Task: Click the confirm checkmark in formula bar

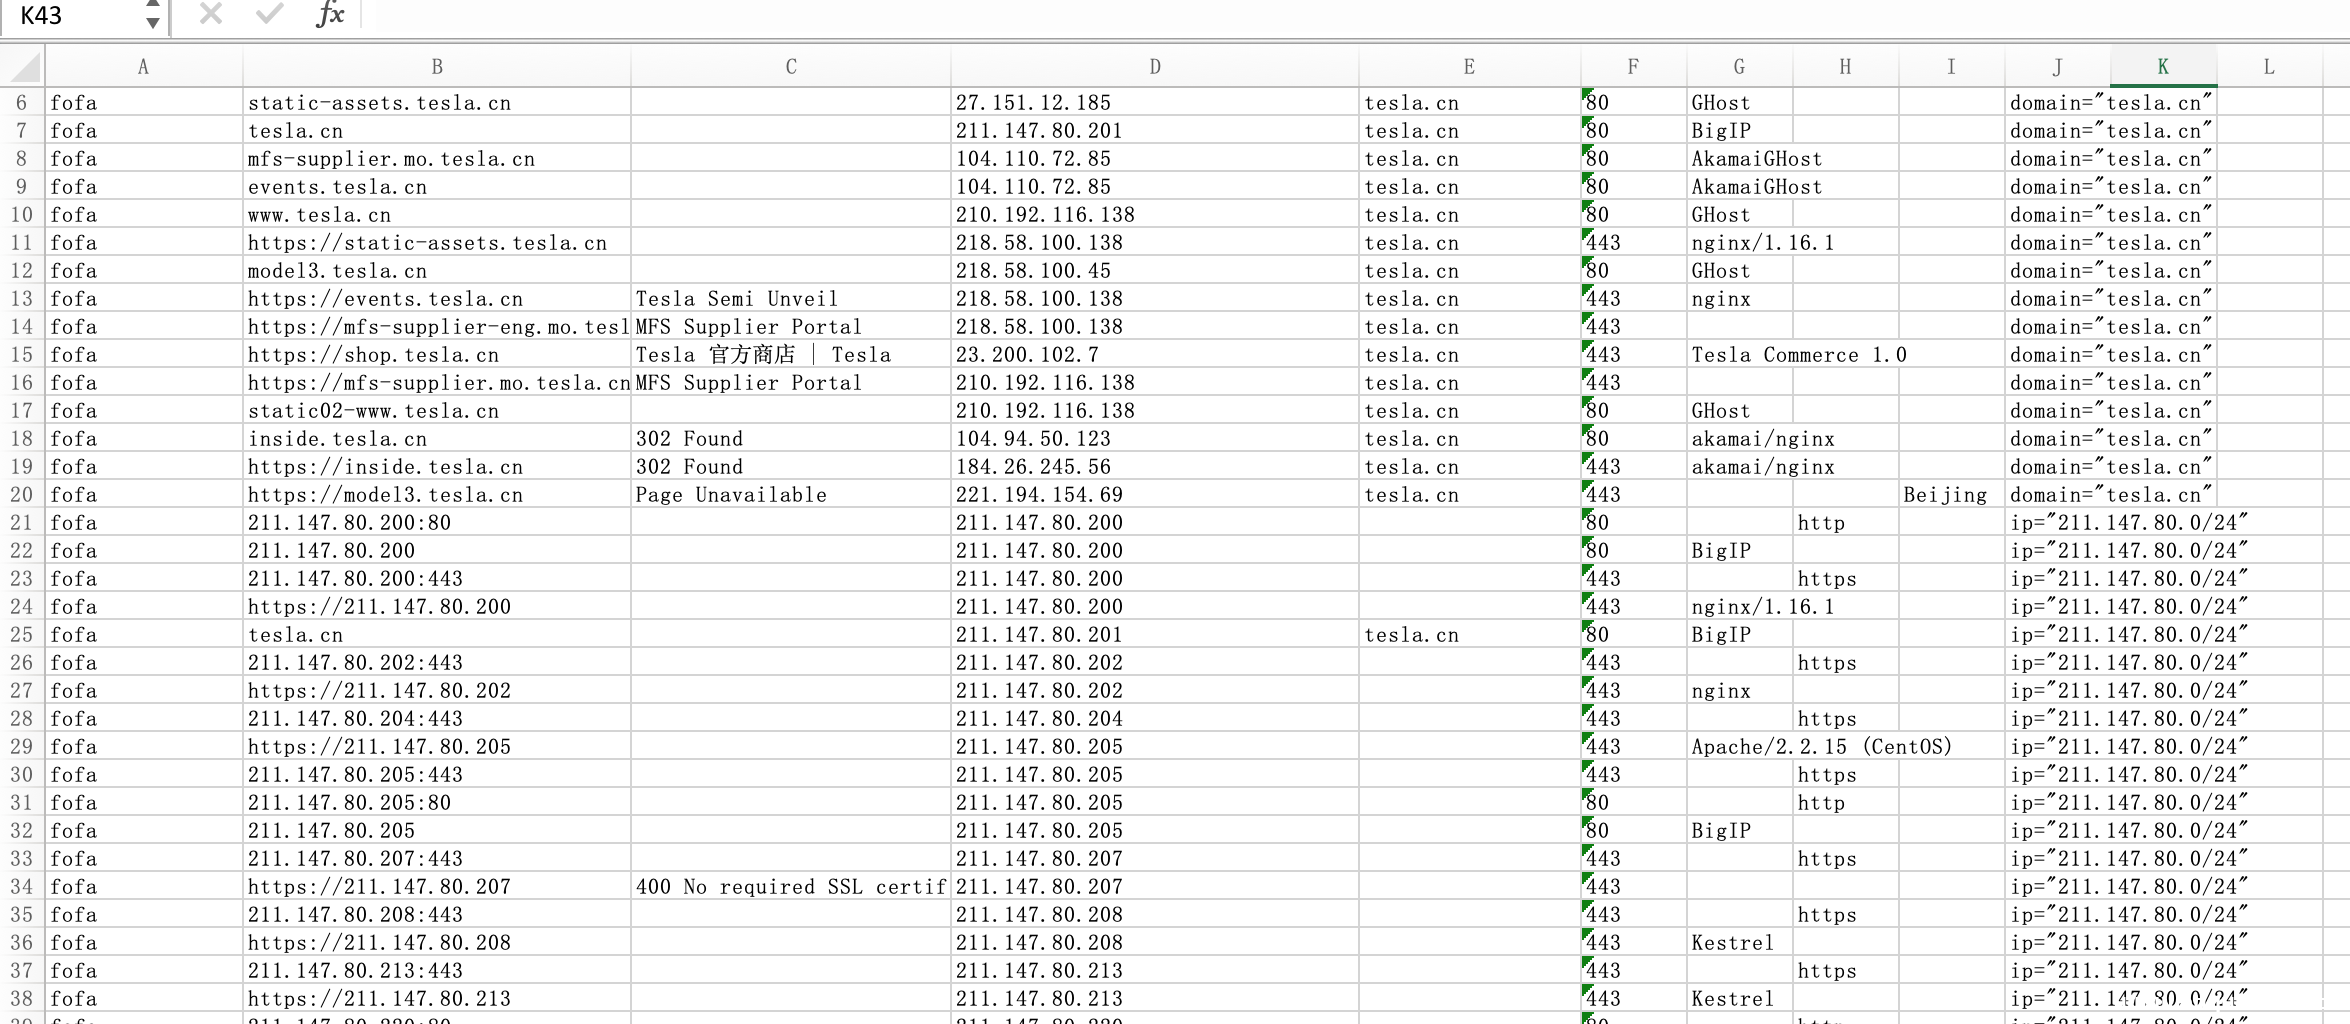Action: pos(269,15)
